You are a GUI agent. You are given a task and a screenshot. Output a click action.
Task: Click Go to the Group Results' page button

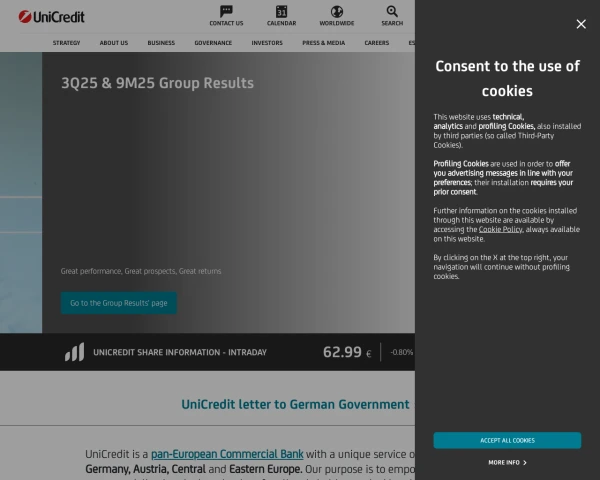[x=119, y=303]
